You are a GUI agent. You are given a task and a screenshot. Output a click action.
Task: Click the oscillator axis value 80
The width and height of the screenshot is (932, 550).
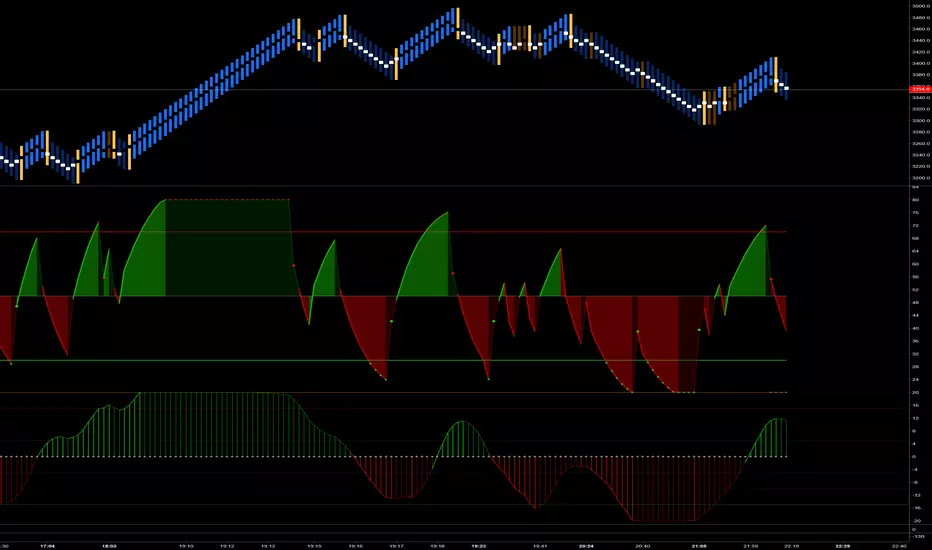(915, 200)
